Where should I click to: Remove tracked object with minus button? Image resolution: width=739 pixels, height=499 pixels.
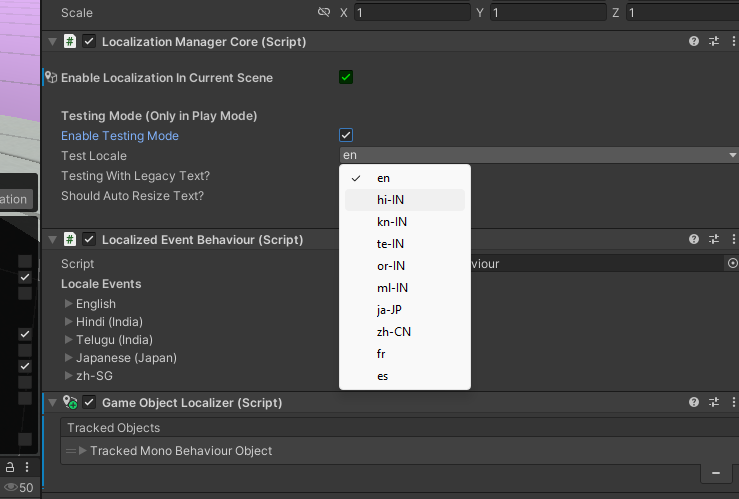715,473
